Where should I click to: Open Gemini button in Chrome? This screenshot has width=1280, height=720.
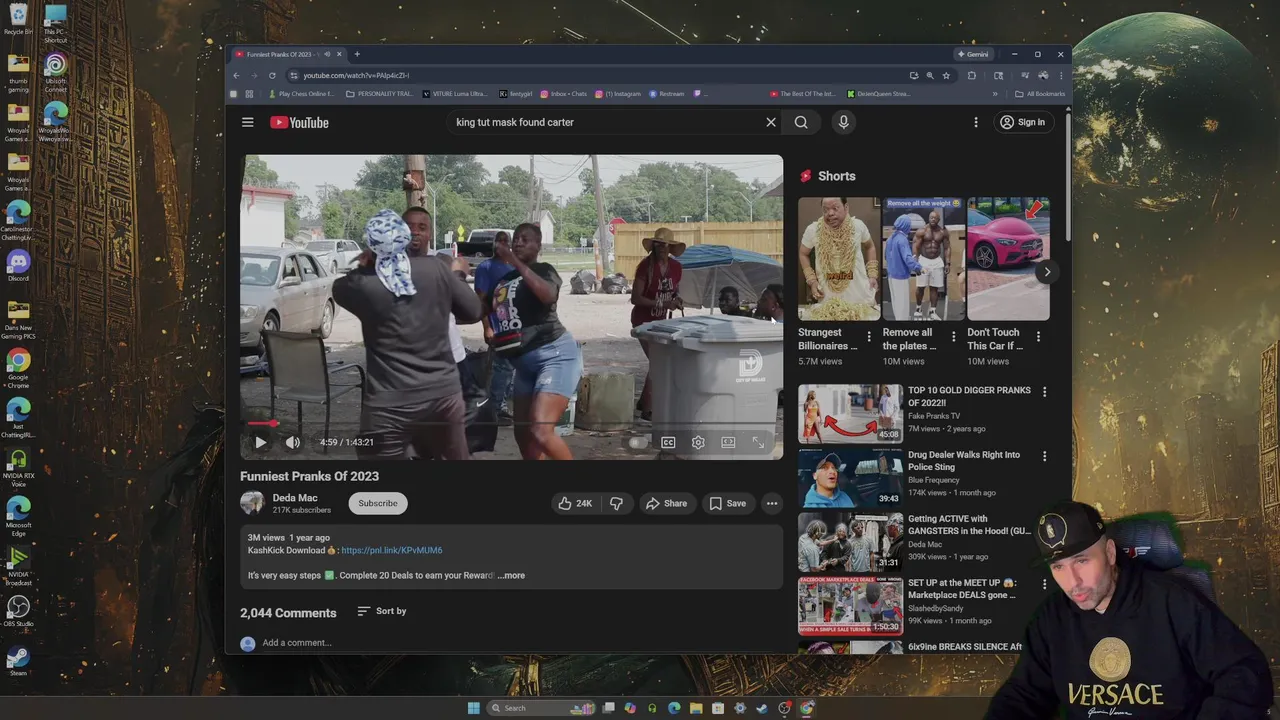tap(973, 54)
